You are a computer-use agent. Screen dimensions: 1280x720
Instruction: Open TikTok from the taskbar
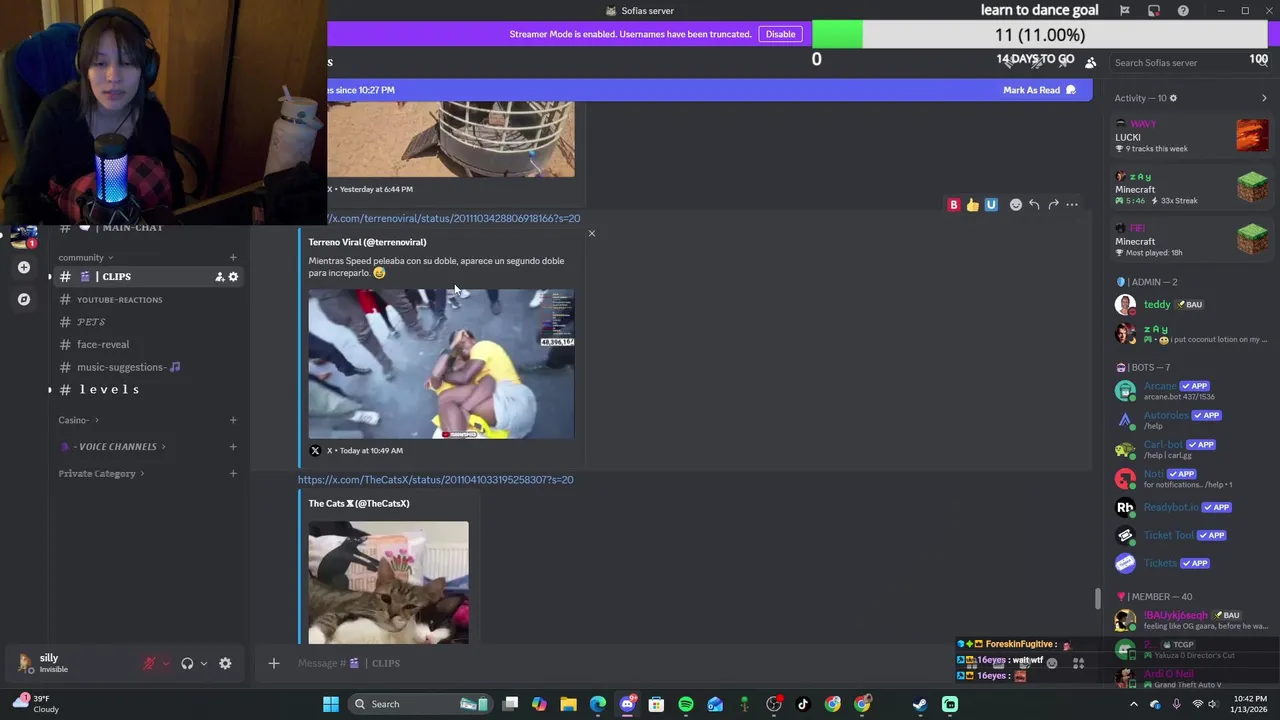803,704
